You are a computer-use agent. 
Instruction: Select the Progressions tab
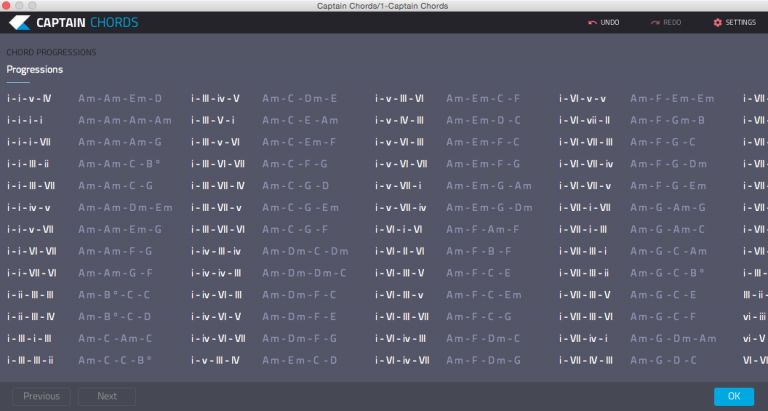click(35, 70)
